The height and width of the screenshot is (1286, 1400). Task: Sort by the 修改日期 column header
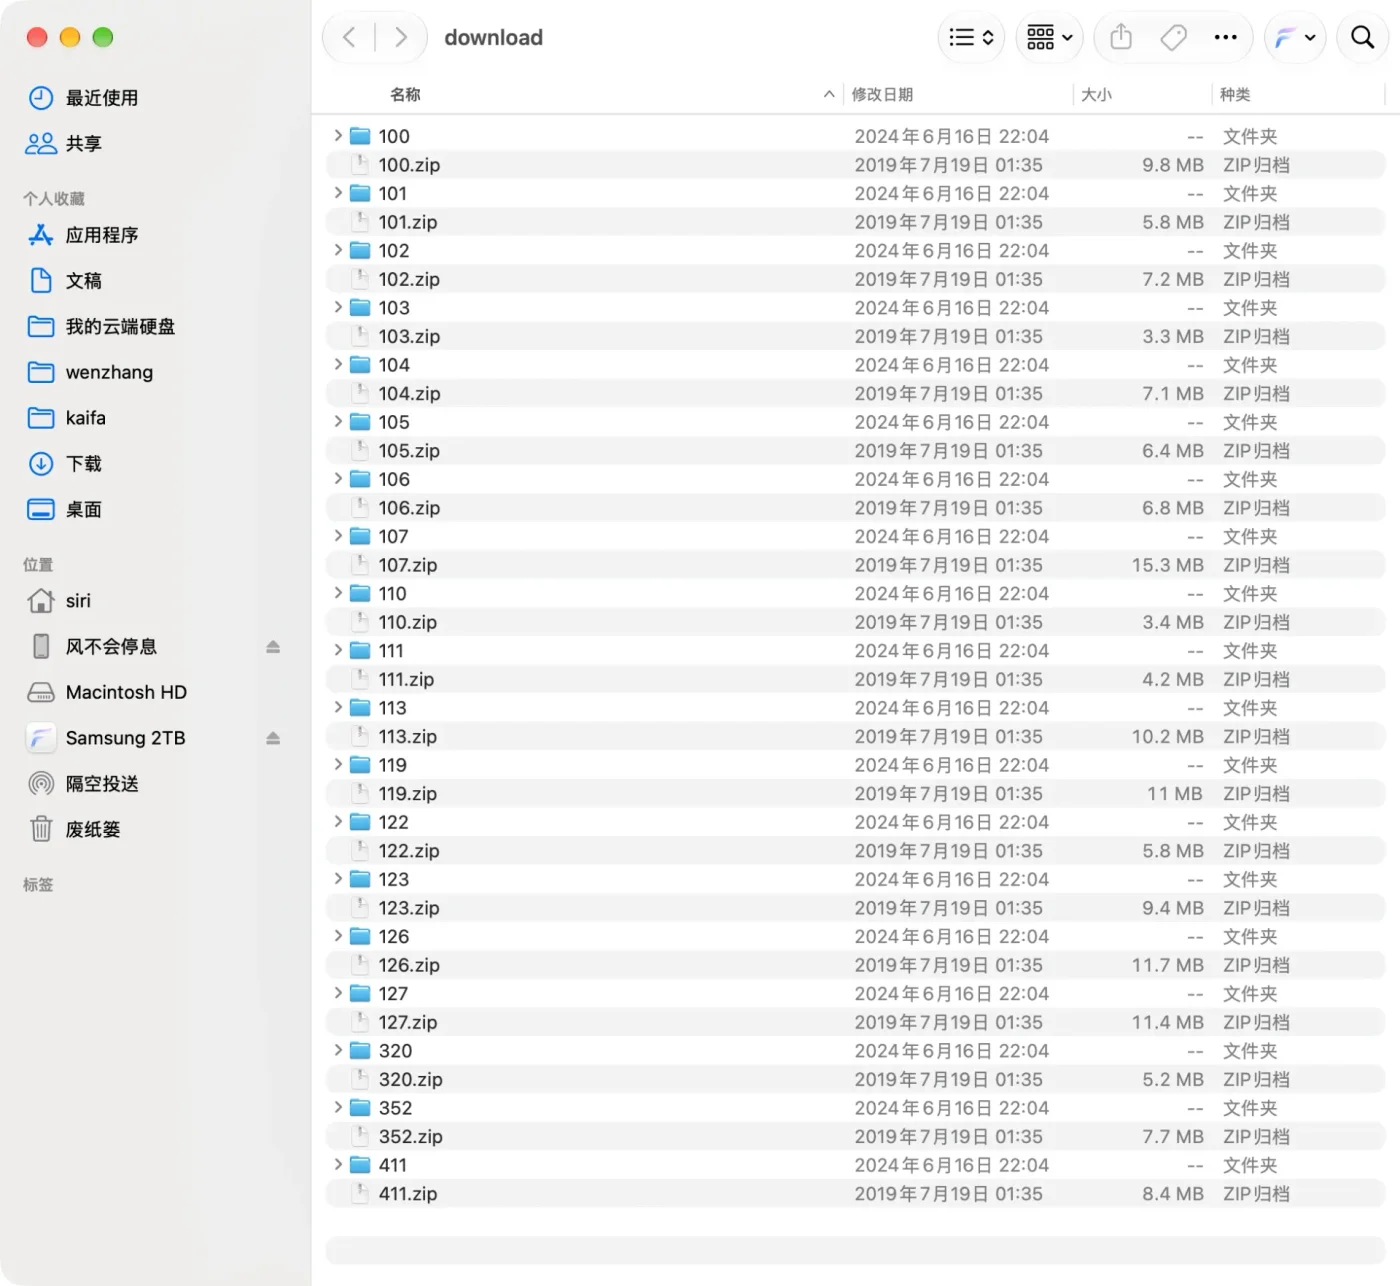click(882, 94)
